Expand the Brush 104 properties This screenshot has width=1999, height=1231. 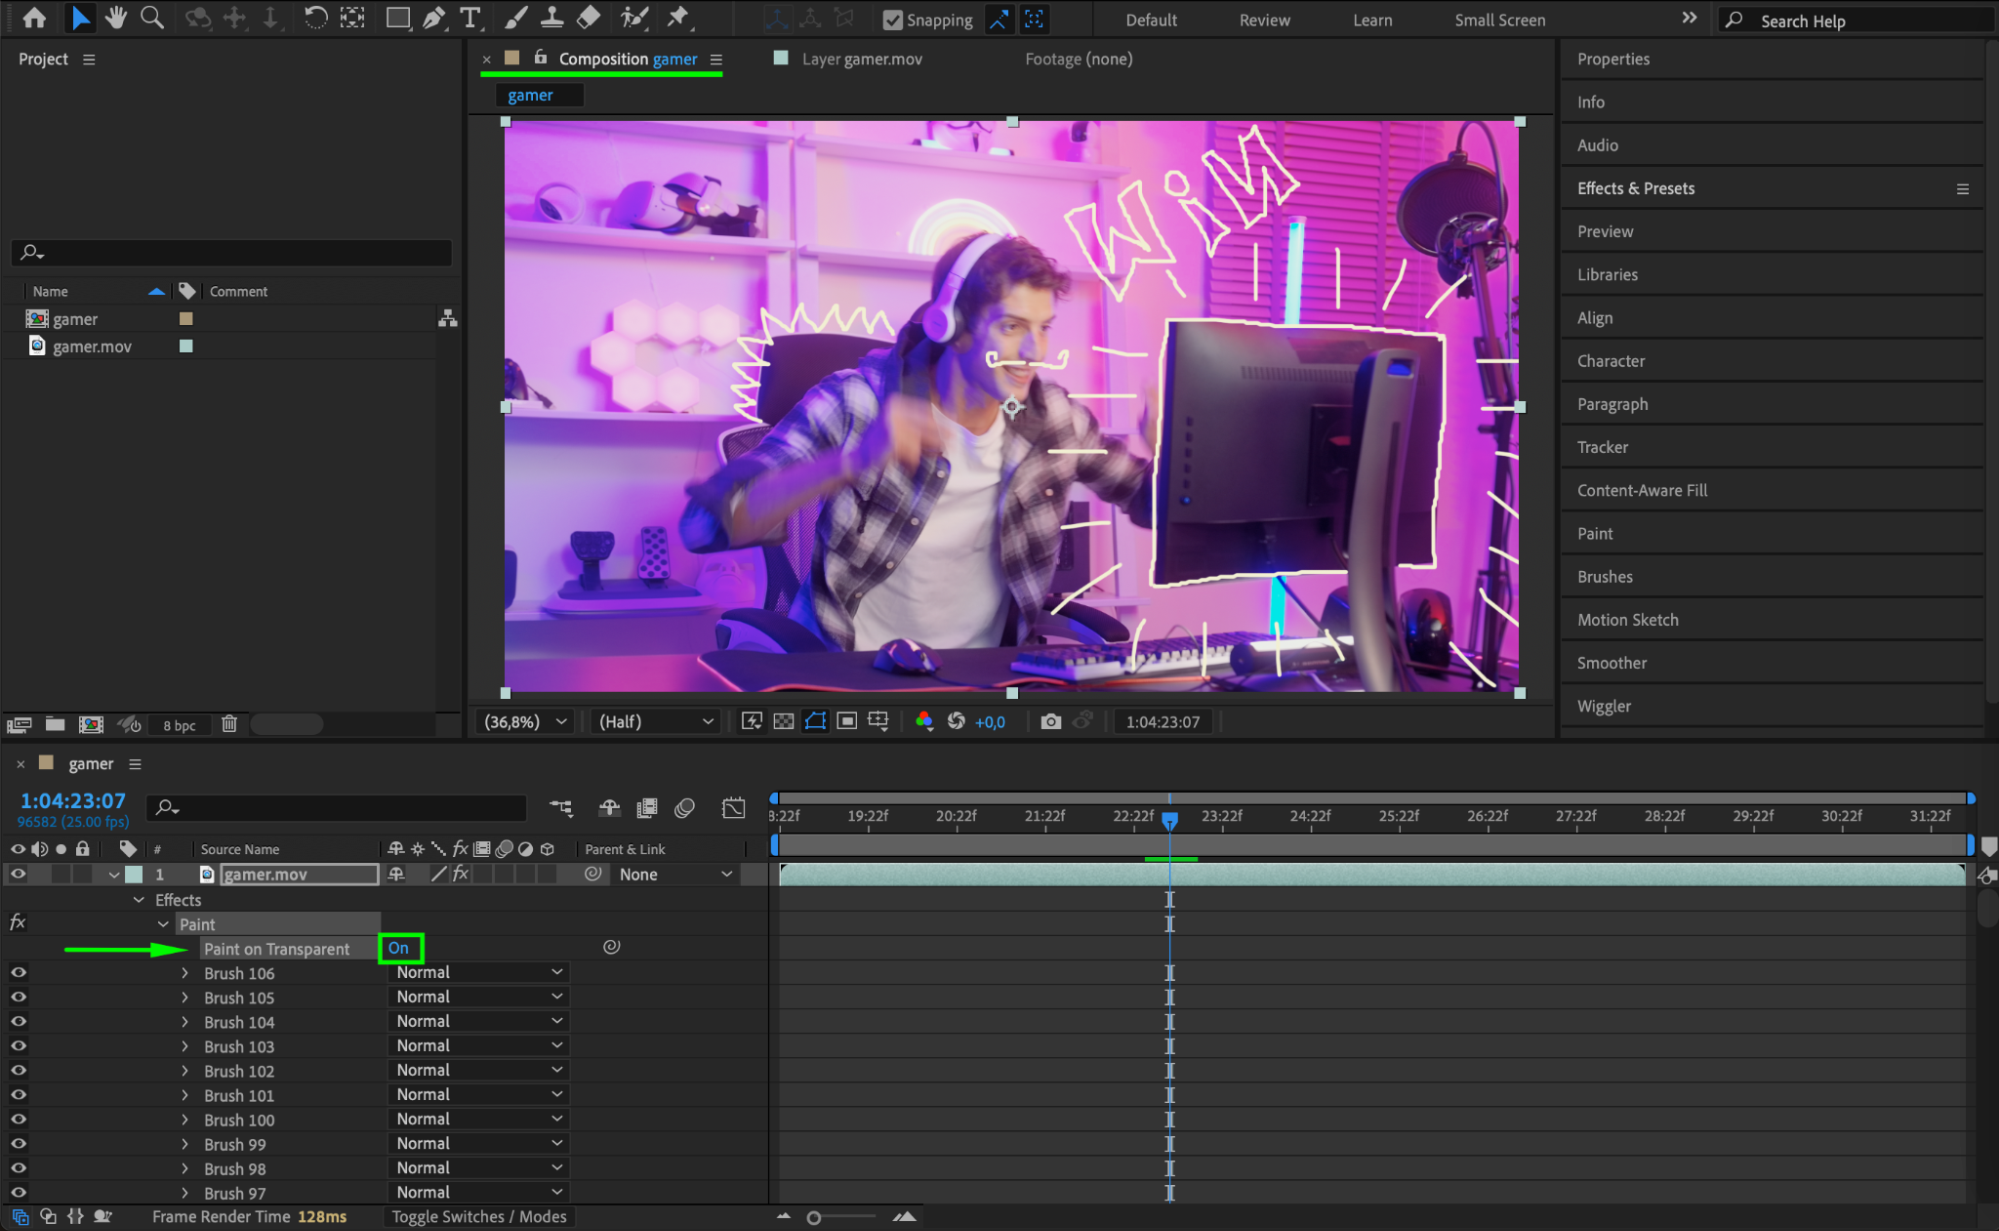185,1022
